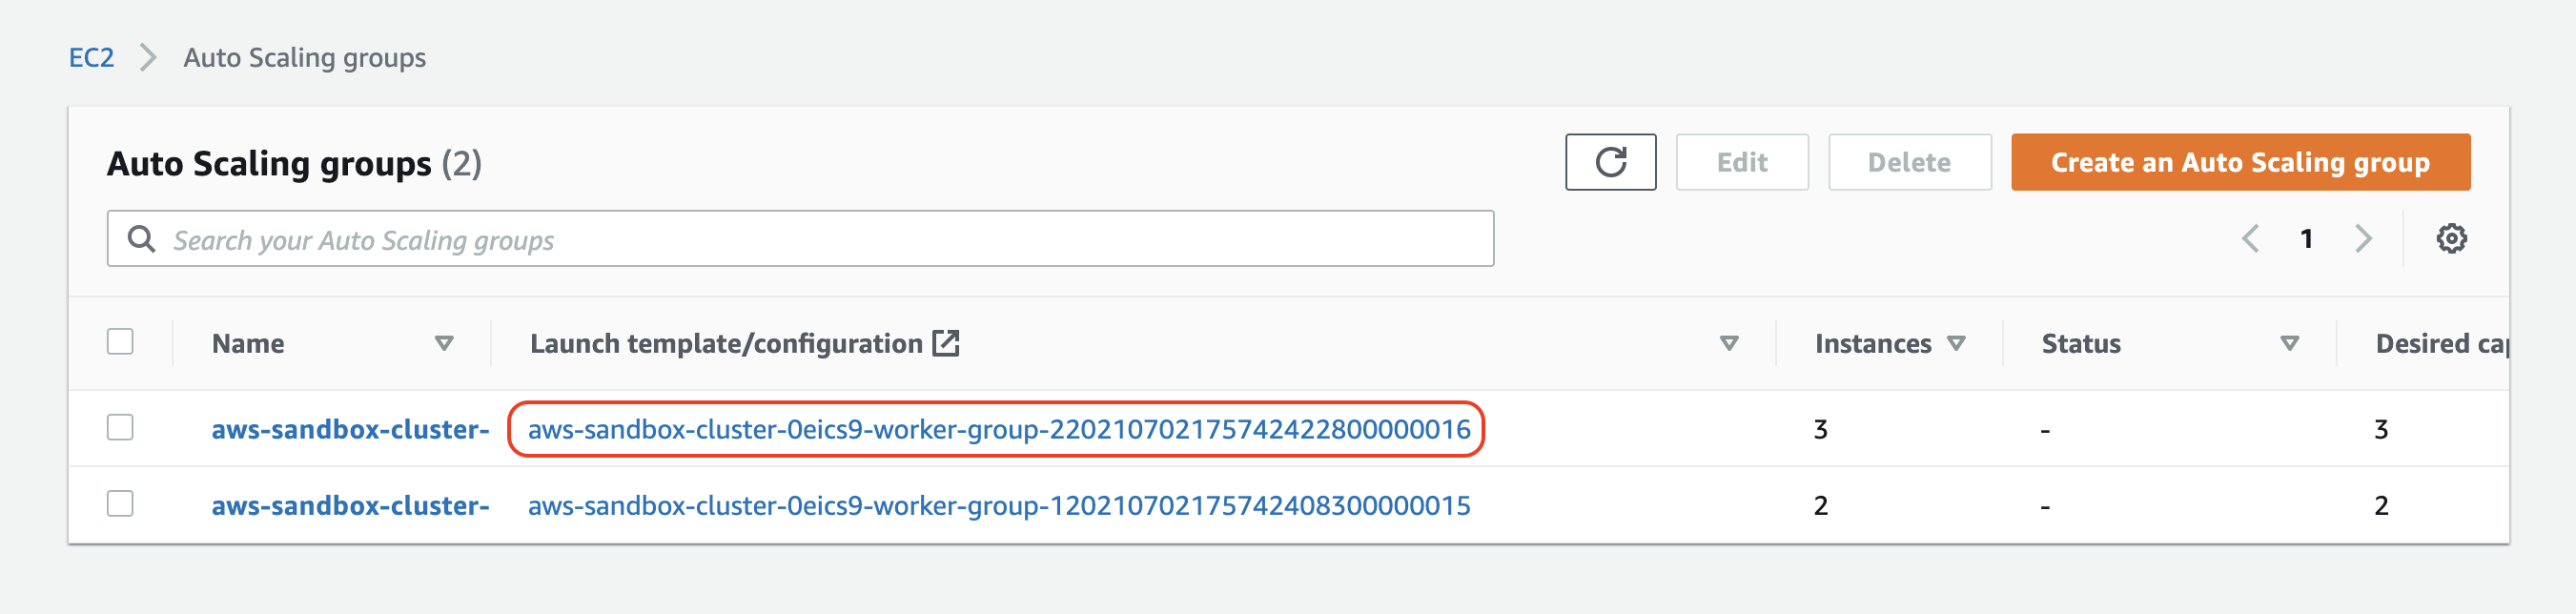Open table preferences gear icon
The image size is (2576, 614).
pyautogui.click(x=2451, y=239)
